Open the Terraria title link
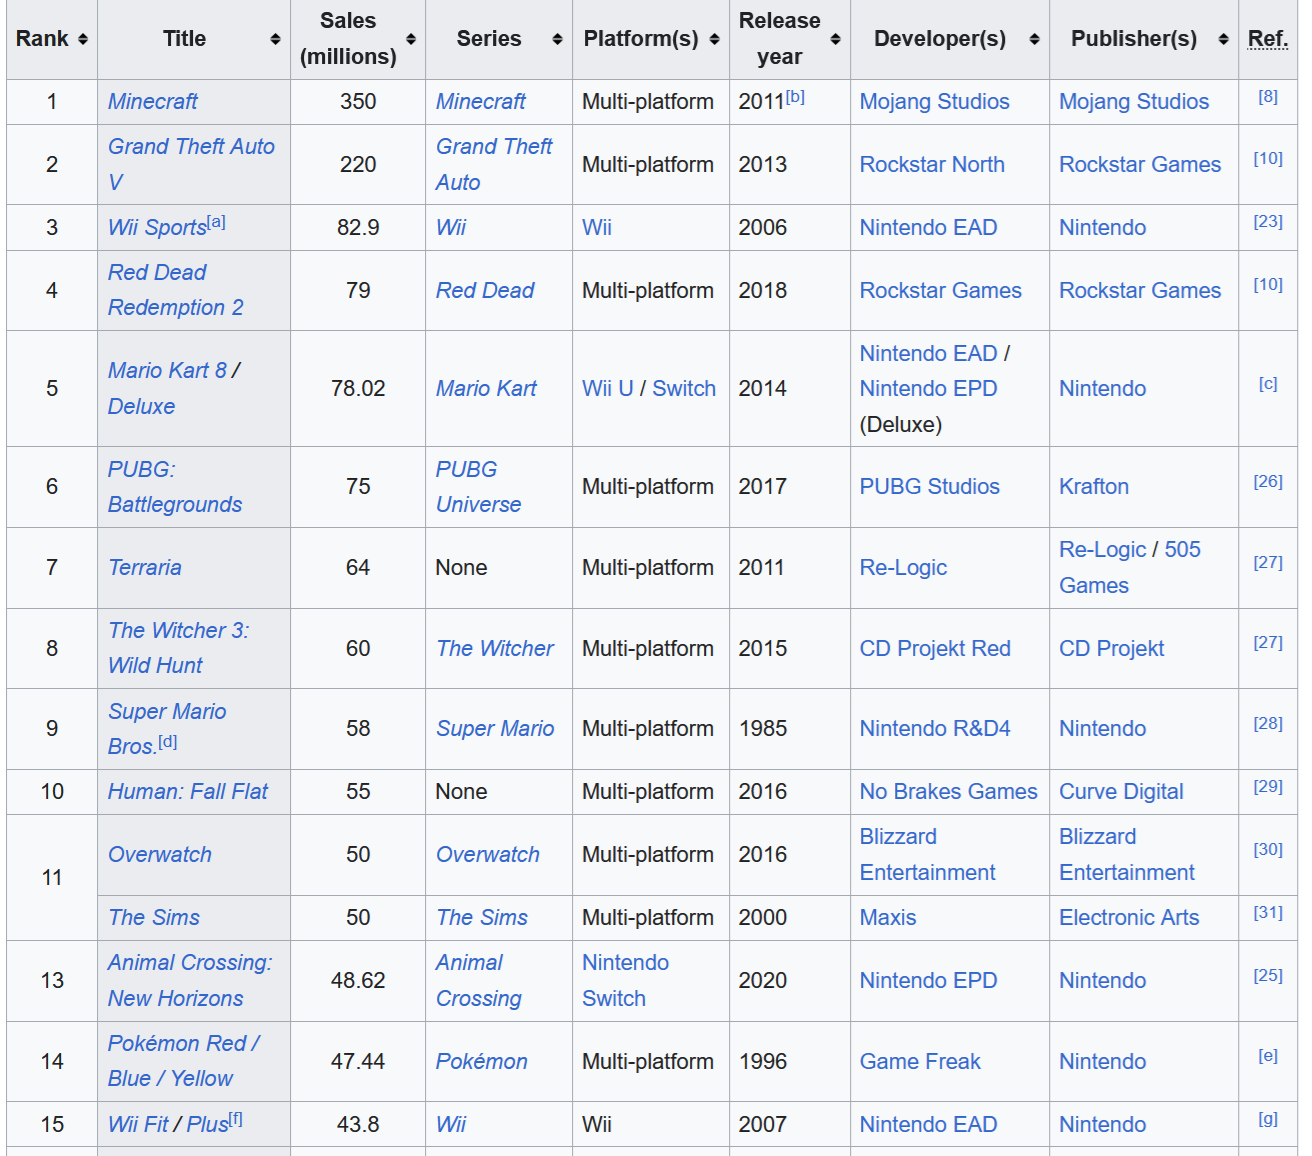This screenshot has width=1312, height=1156. (145, 568)
